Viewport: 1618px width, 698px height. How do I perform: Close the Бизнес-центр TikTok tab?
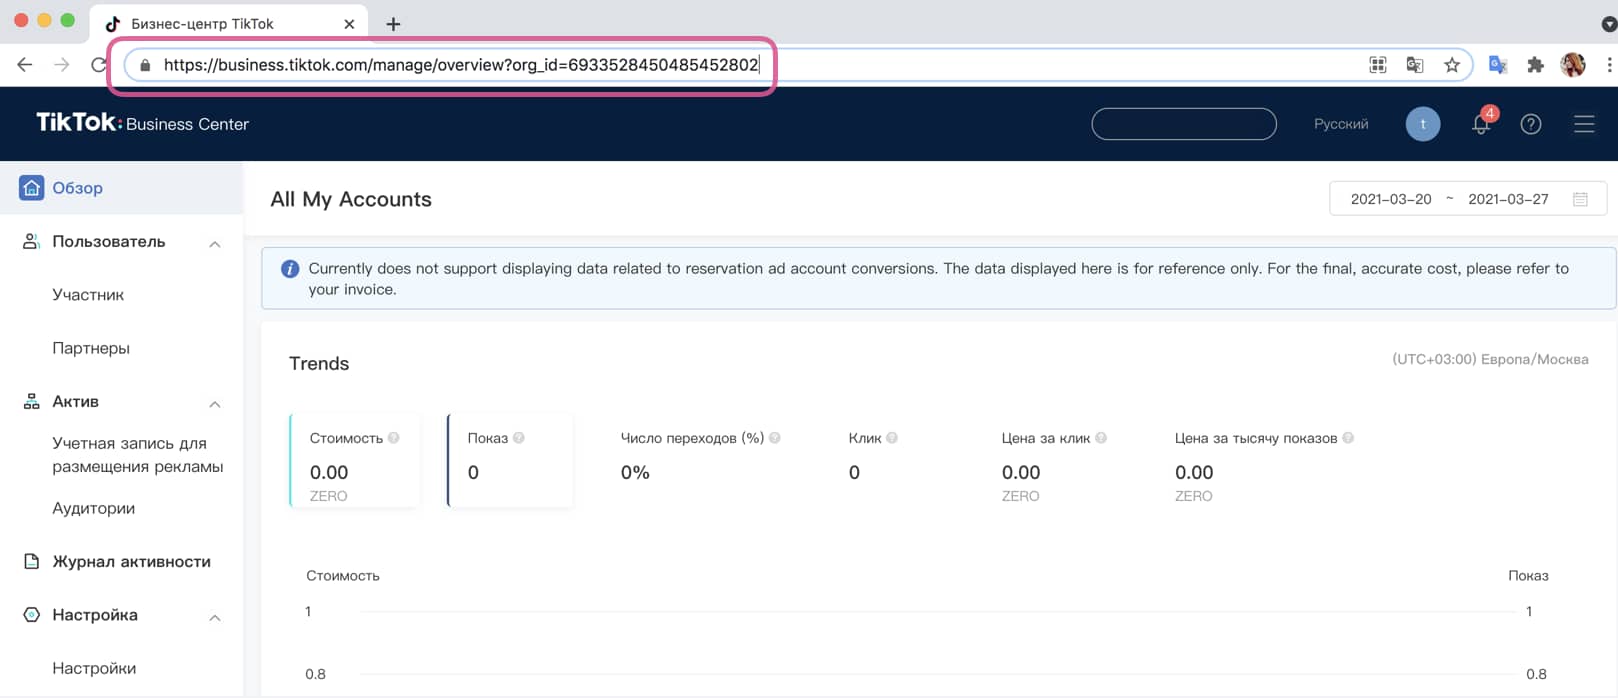[x=349, y=24]
